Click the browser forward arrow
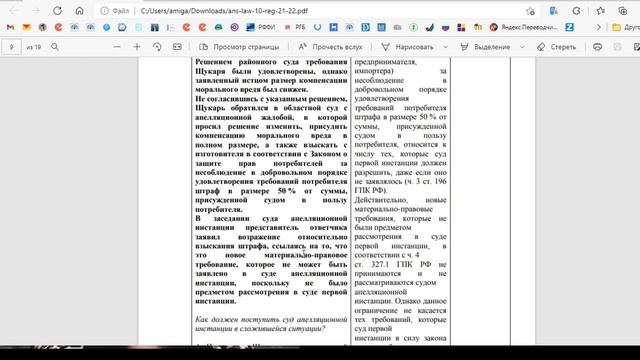640x360 pixels. point(36,11)
